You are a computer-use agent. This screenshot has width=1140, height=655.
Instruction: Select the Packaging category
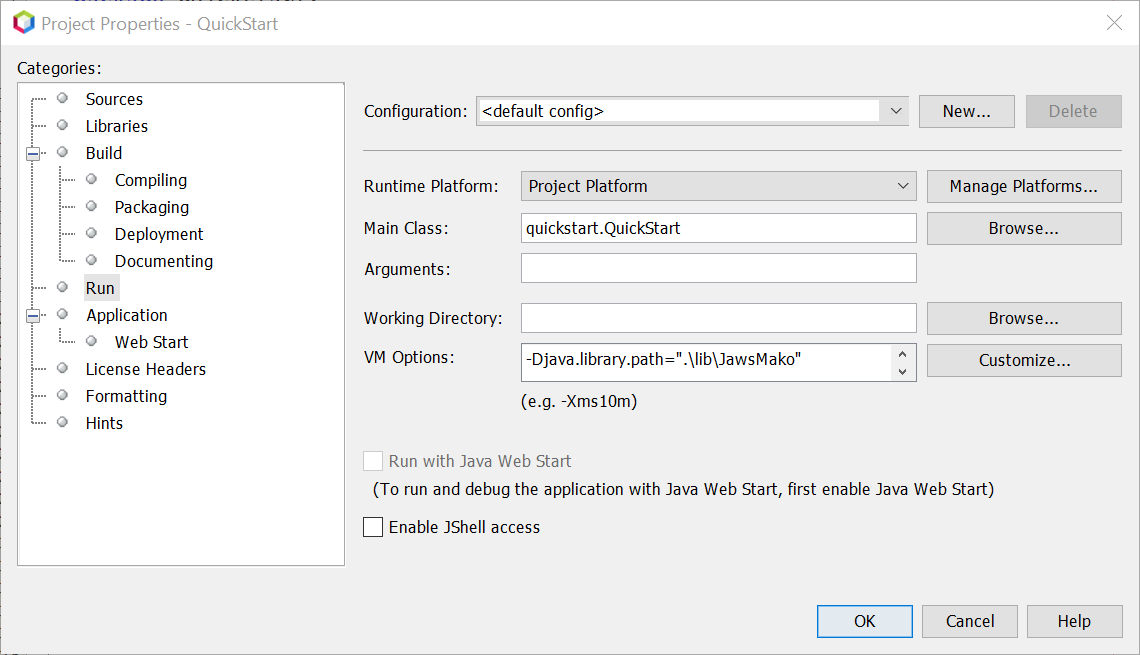point(151,207)
